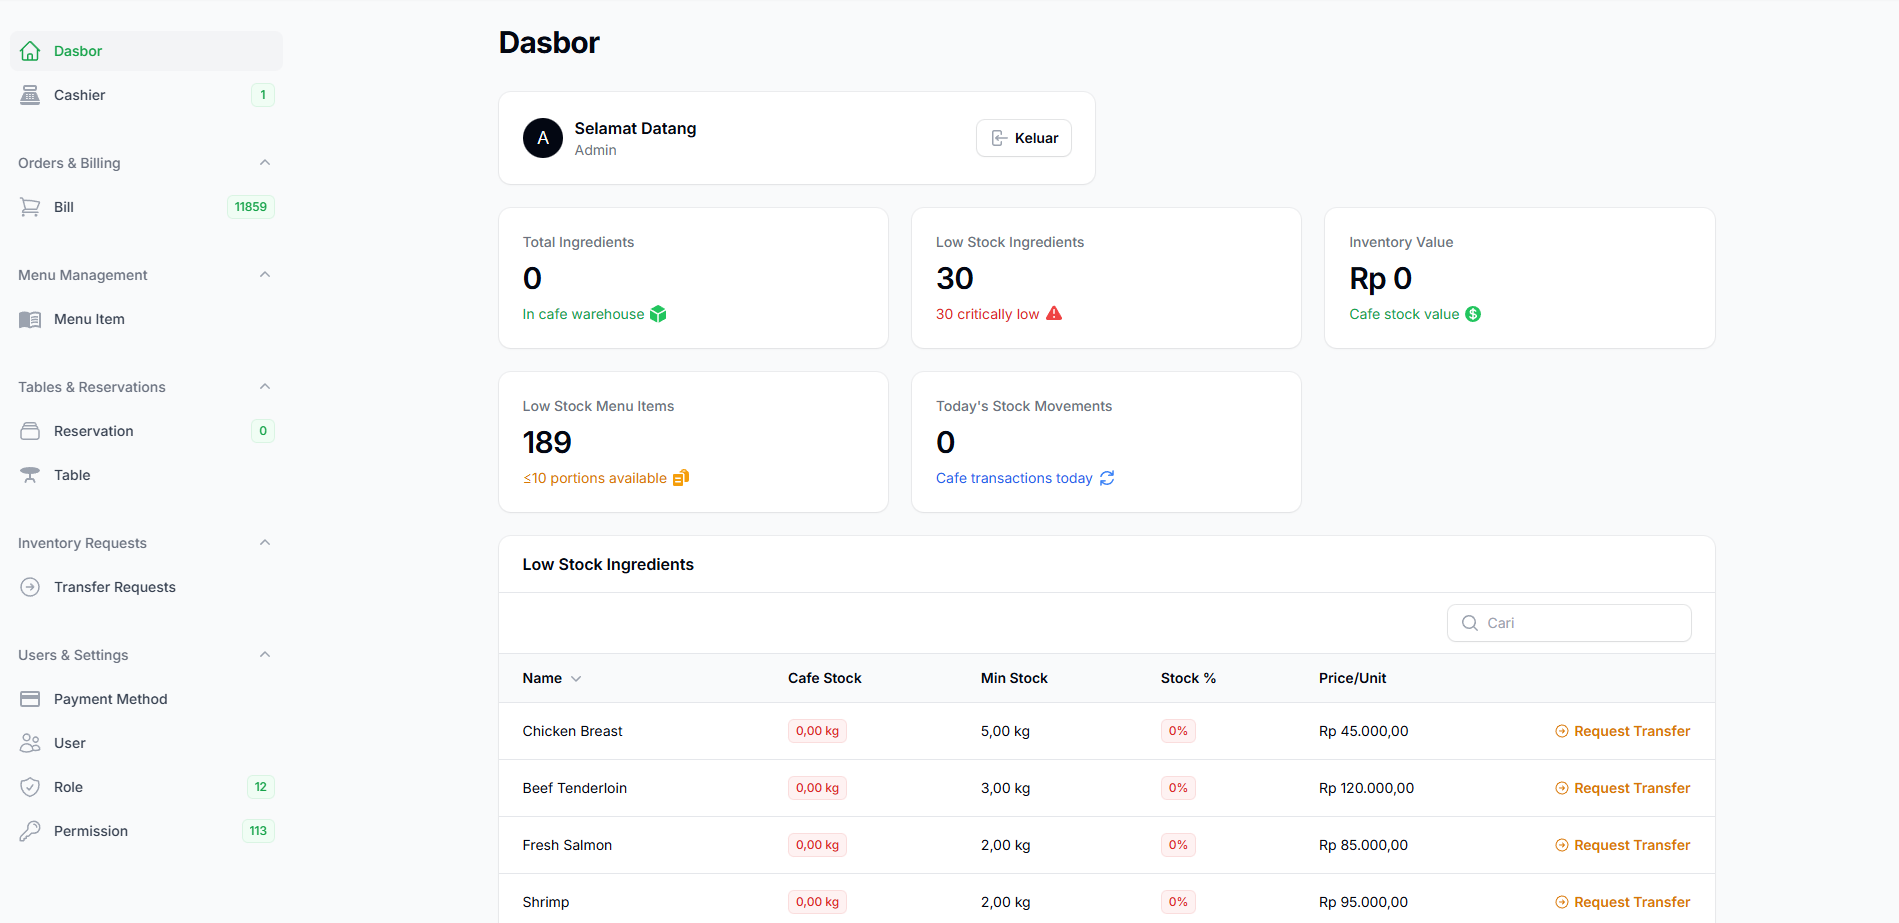Click the Payment Method card icon
Screen dimensions: 1899x923
(x=30, y=699)
